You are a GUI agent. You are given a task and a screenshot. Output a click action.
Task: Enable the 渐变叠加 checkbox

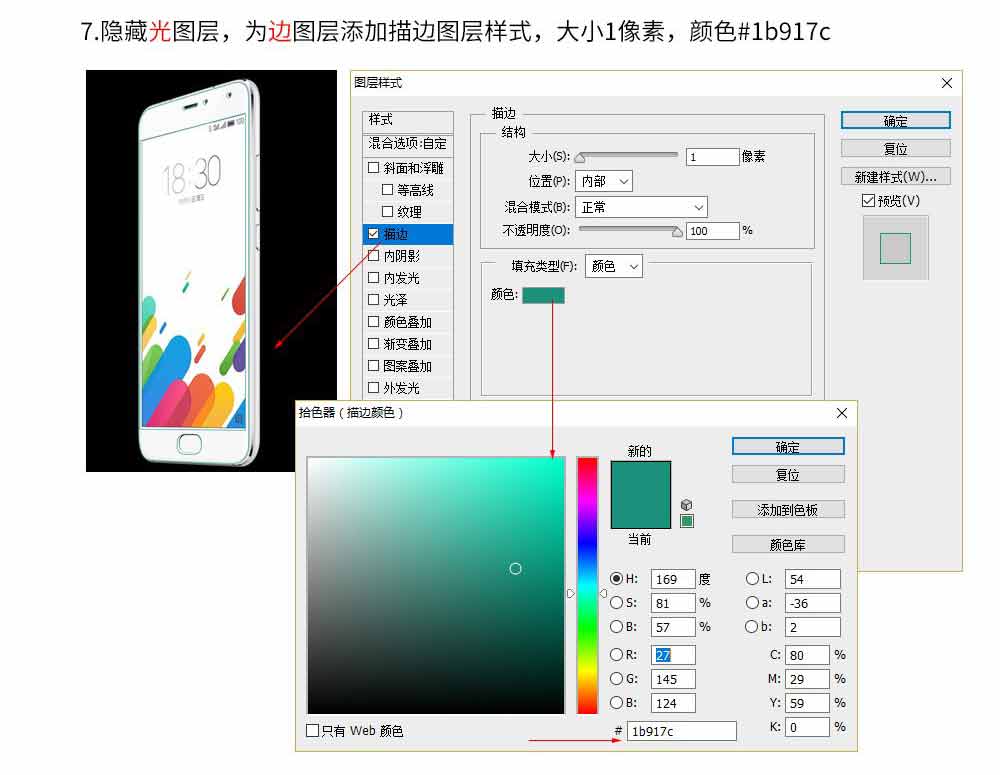click(374, 343)
